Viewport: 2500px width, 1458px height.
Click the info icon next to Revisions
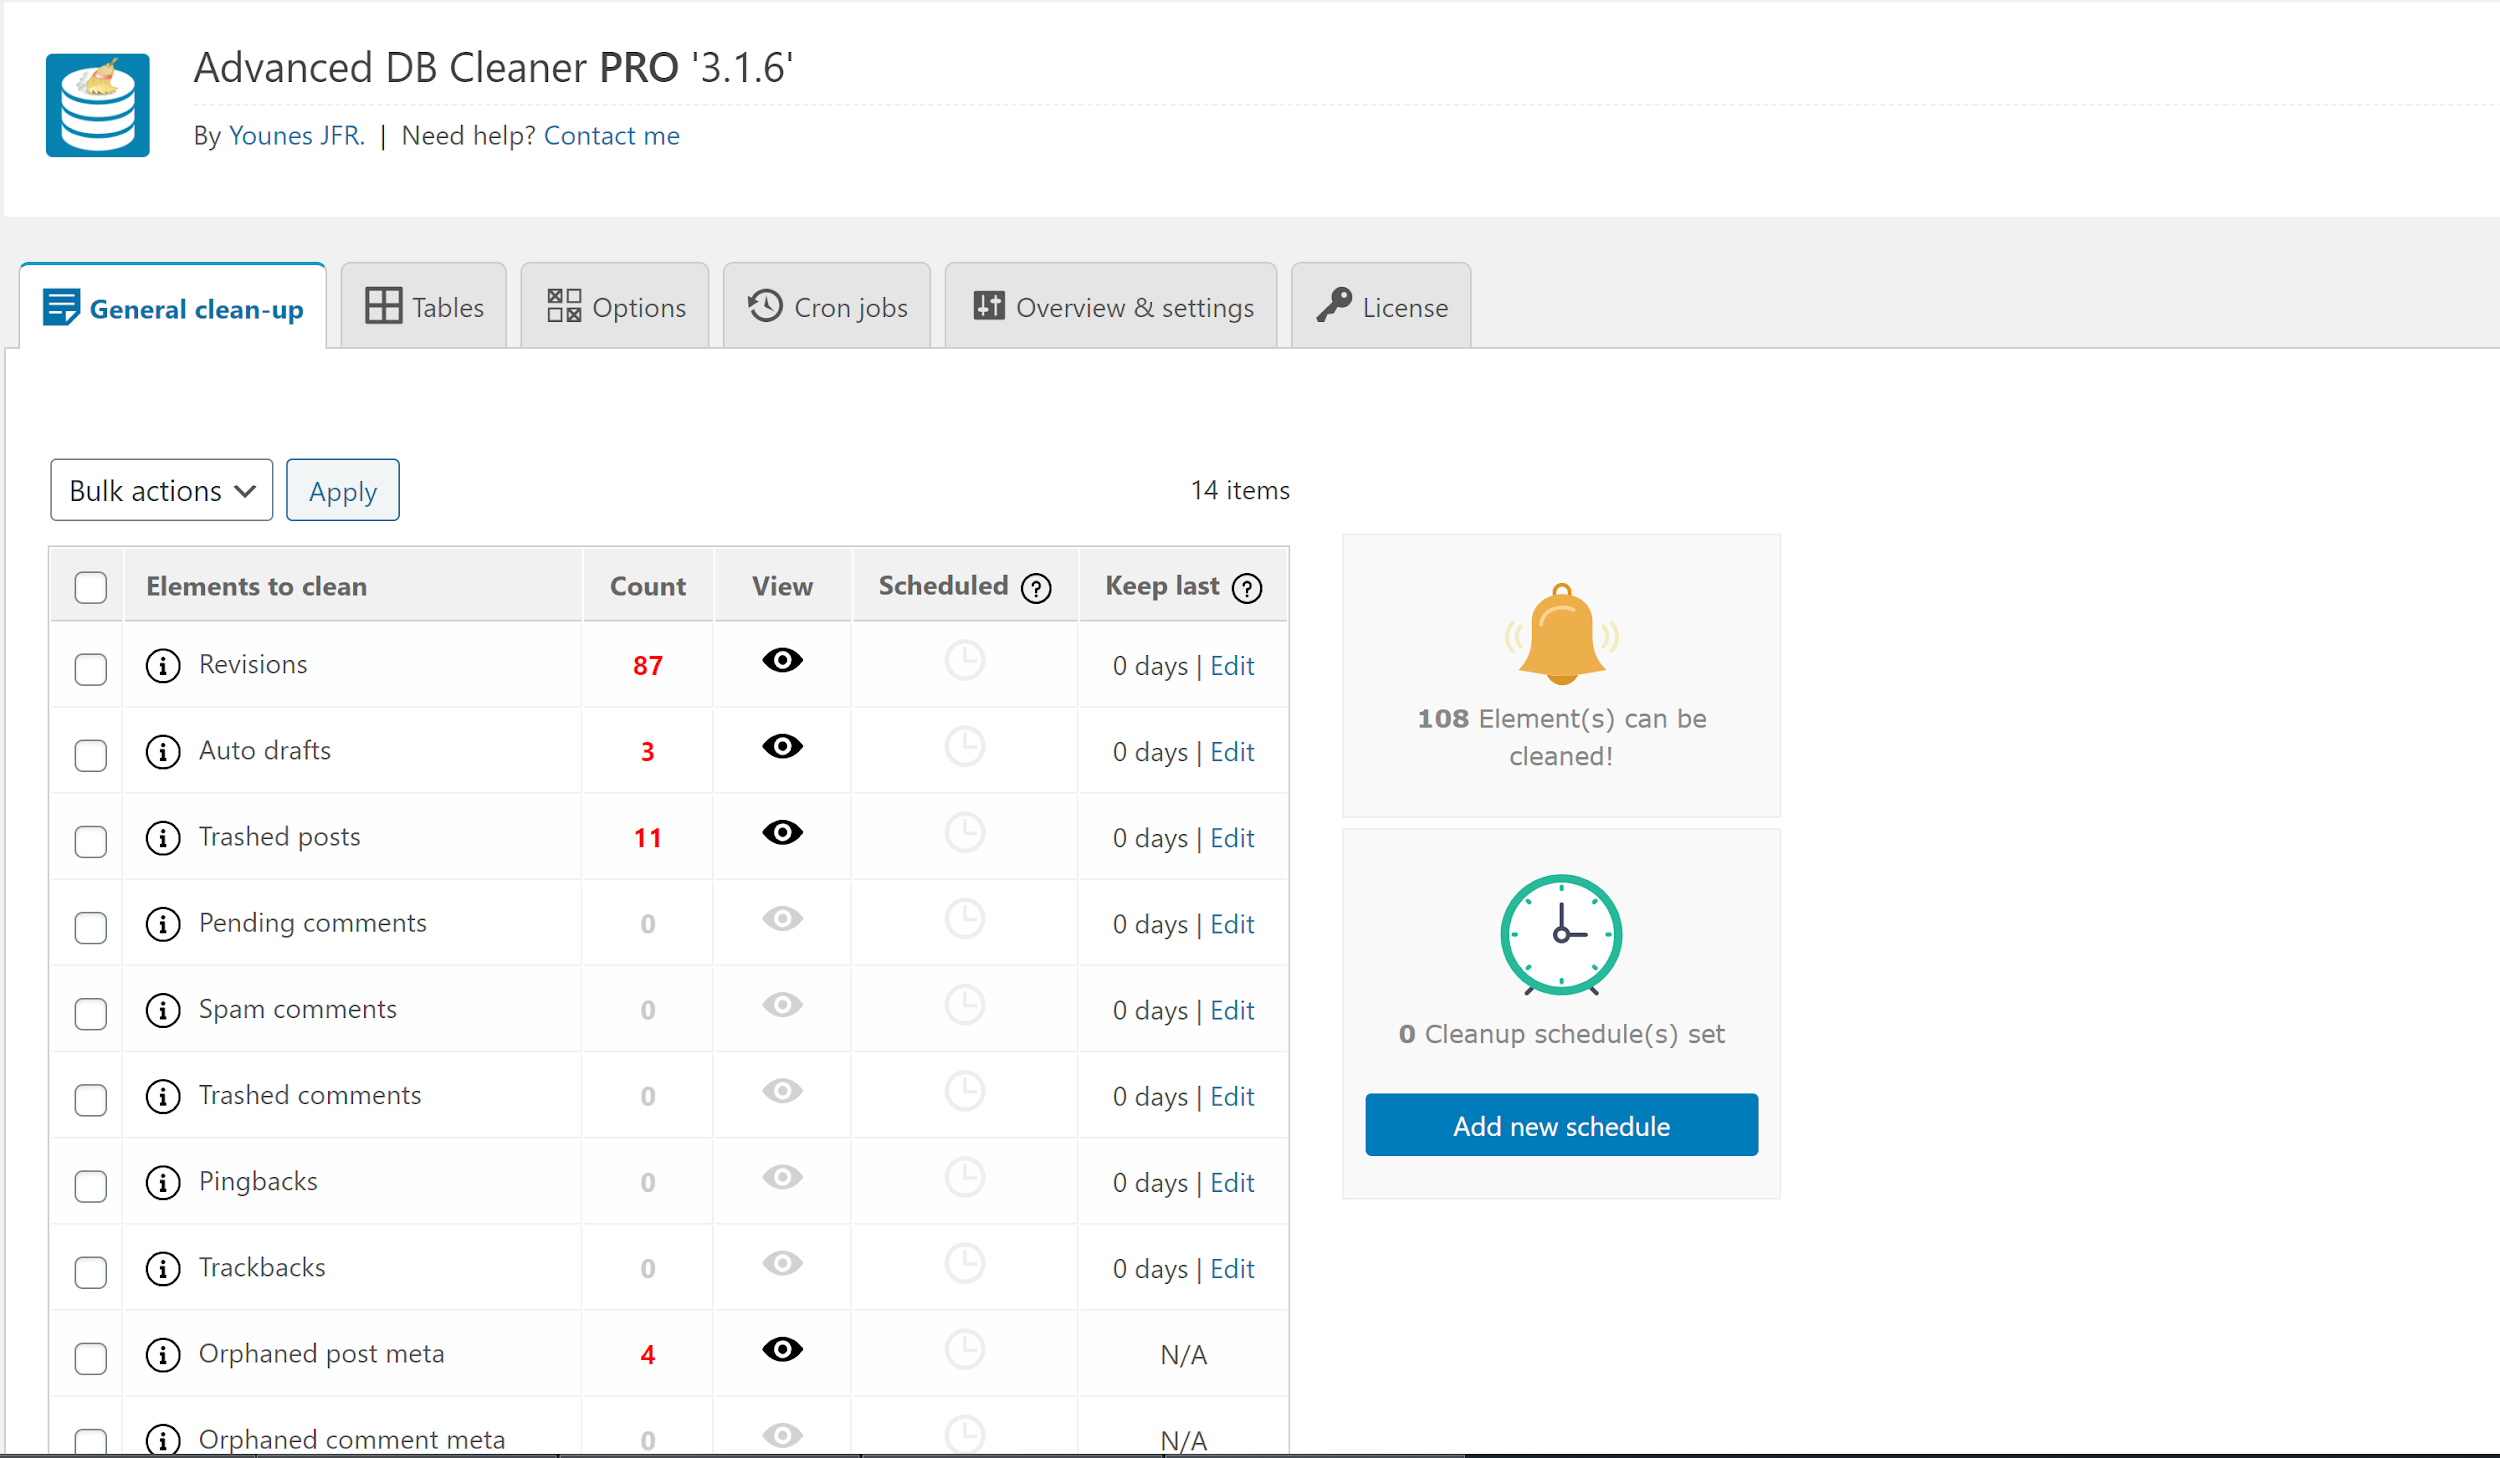click(x=163, y=666)
